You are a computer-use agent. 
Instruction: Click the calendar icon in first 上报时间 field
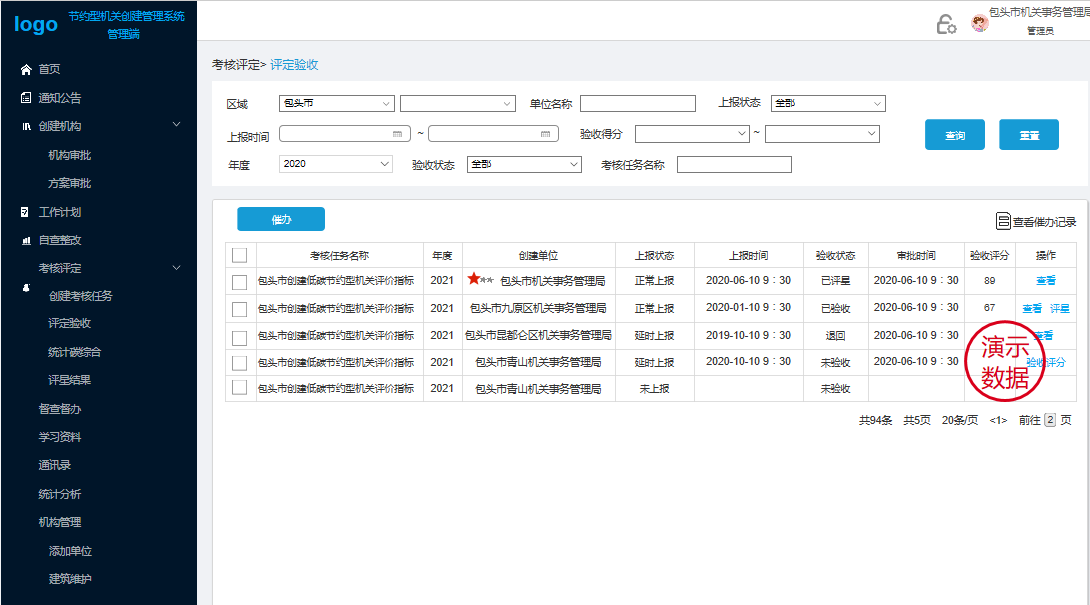398,133
